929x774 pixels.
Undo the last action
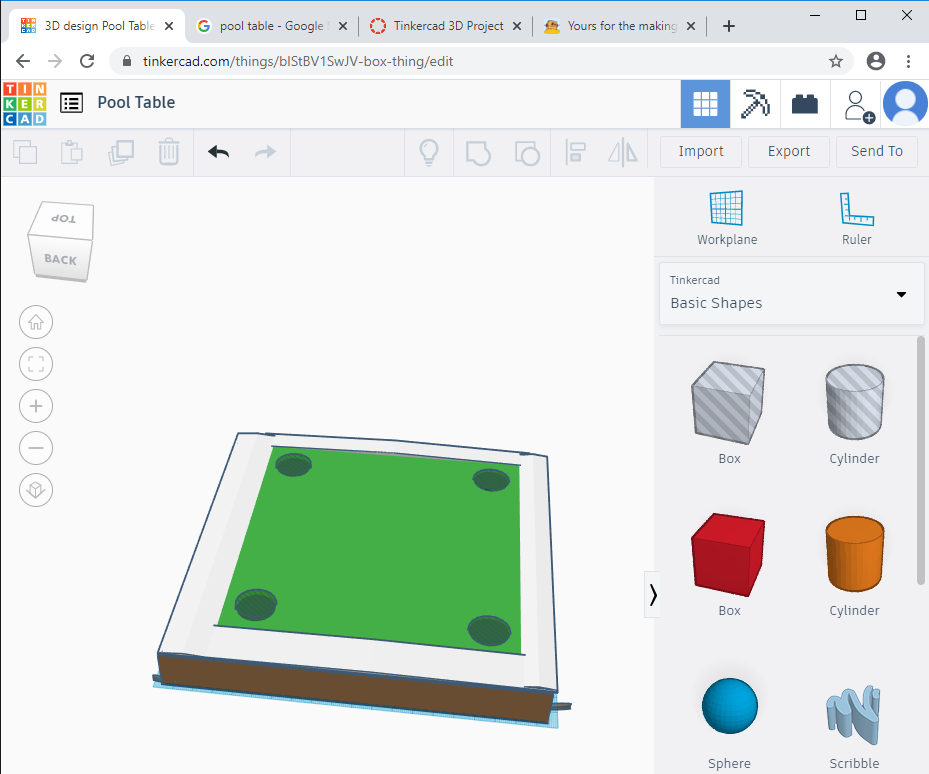tap(219, 152)
